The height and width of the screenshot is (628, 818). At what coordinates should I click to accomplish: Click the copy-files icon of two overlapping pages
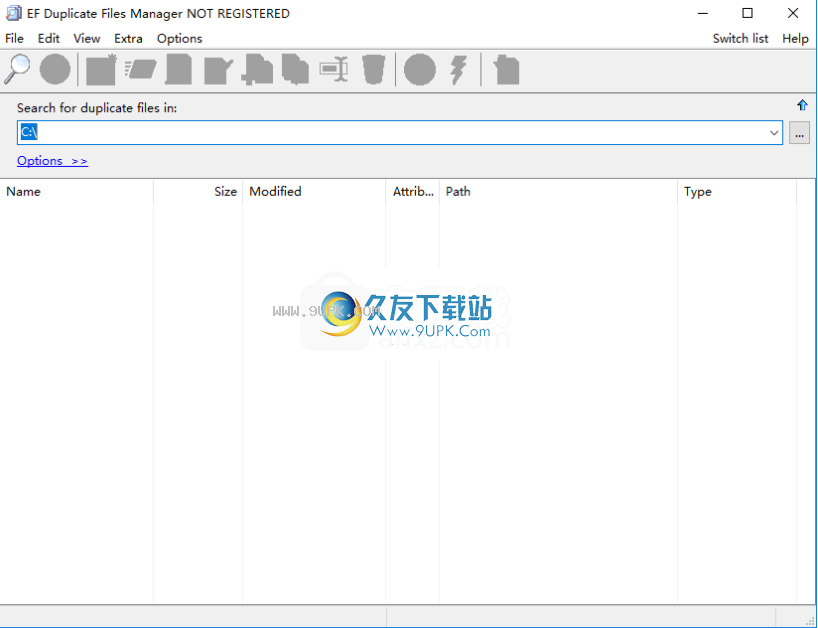[x=295, y=69]
